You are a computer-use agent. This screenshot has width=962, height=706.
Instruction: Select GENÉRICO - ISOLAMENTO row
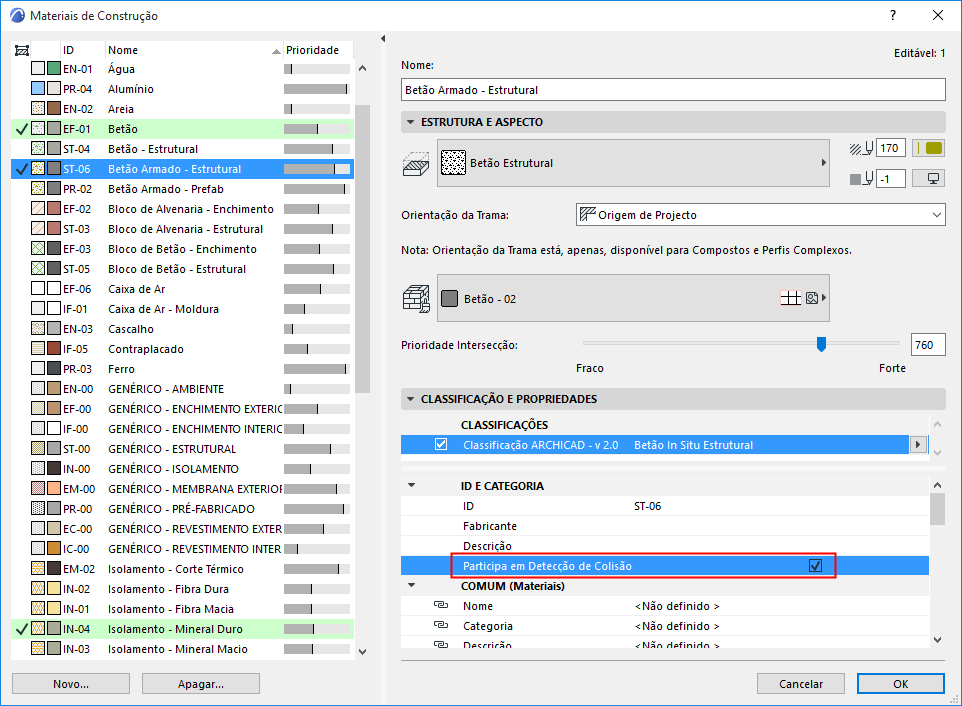pos(182,469)
